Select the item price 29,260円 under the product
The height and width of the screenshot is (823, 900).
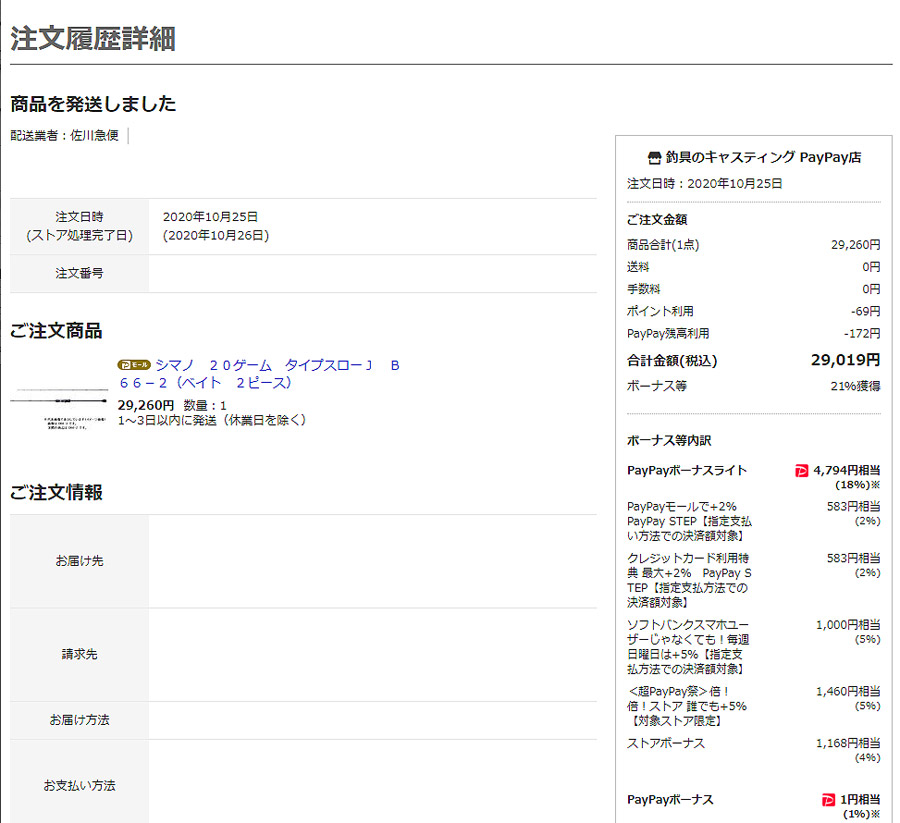(x=146, y=405)
